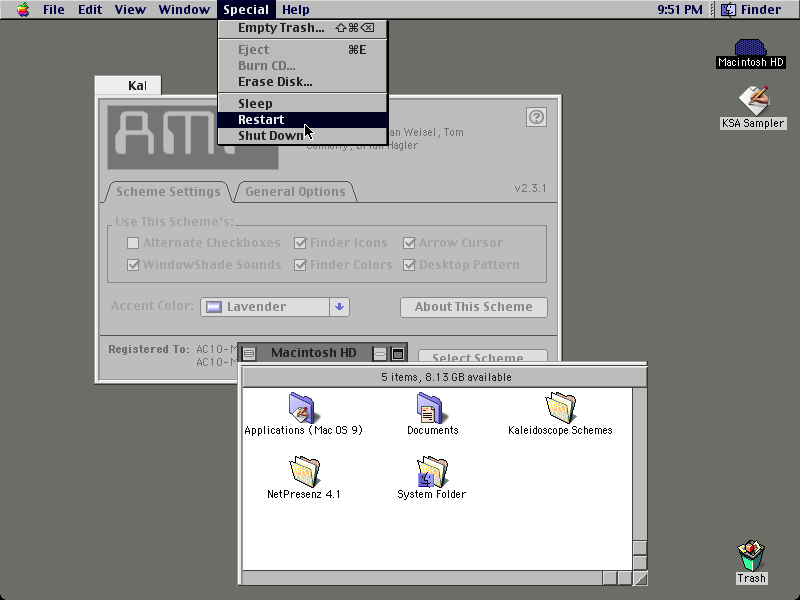Click the Macintosh HD window close box
This screenshot has width=800, height=600.
click(x=249, y=353)
